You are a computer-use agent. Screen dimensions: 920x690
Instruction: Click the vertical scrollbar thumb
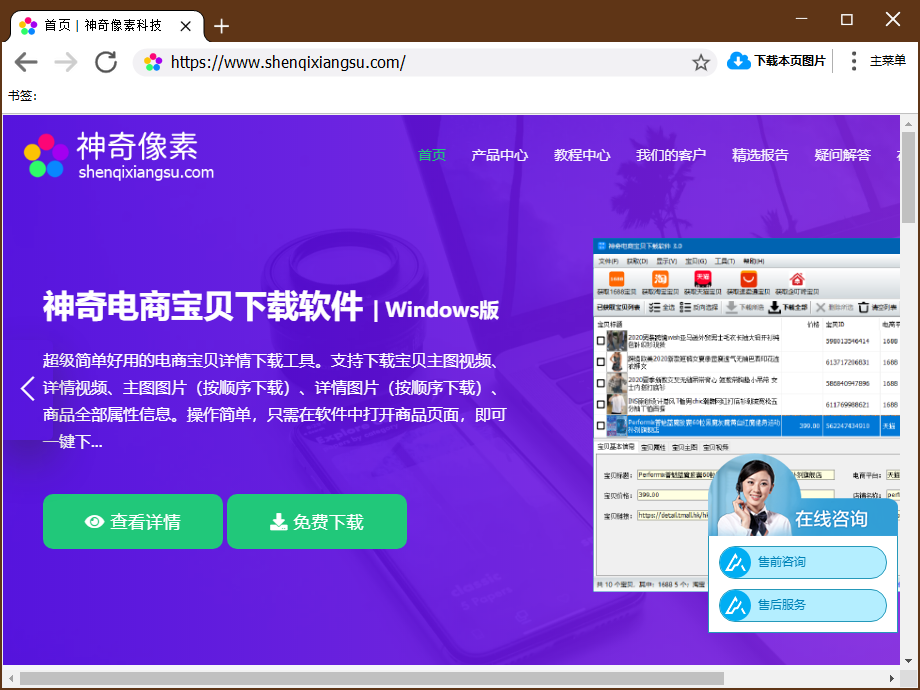[x=908, y=177]
